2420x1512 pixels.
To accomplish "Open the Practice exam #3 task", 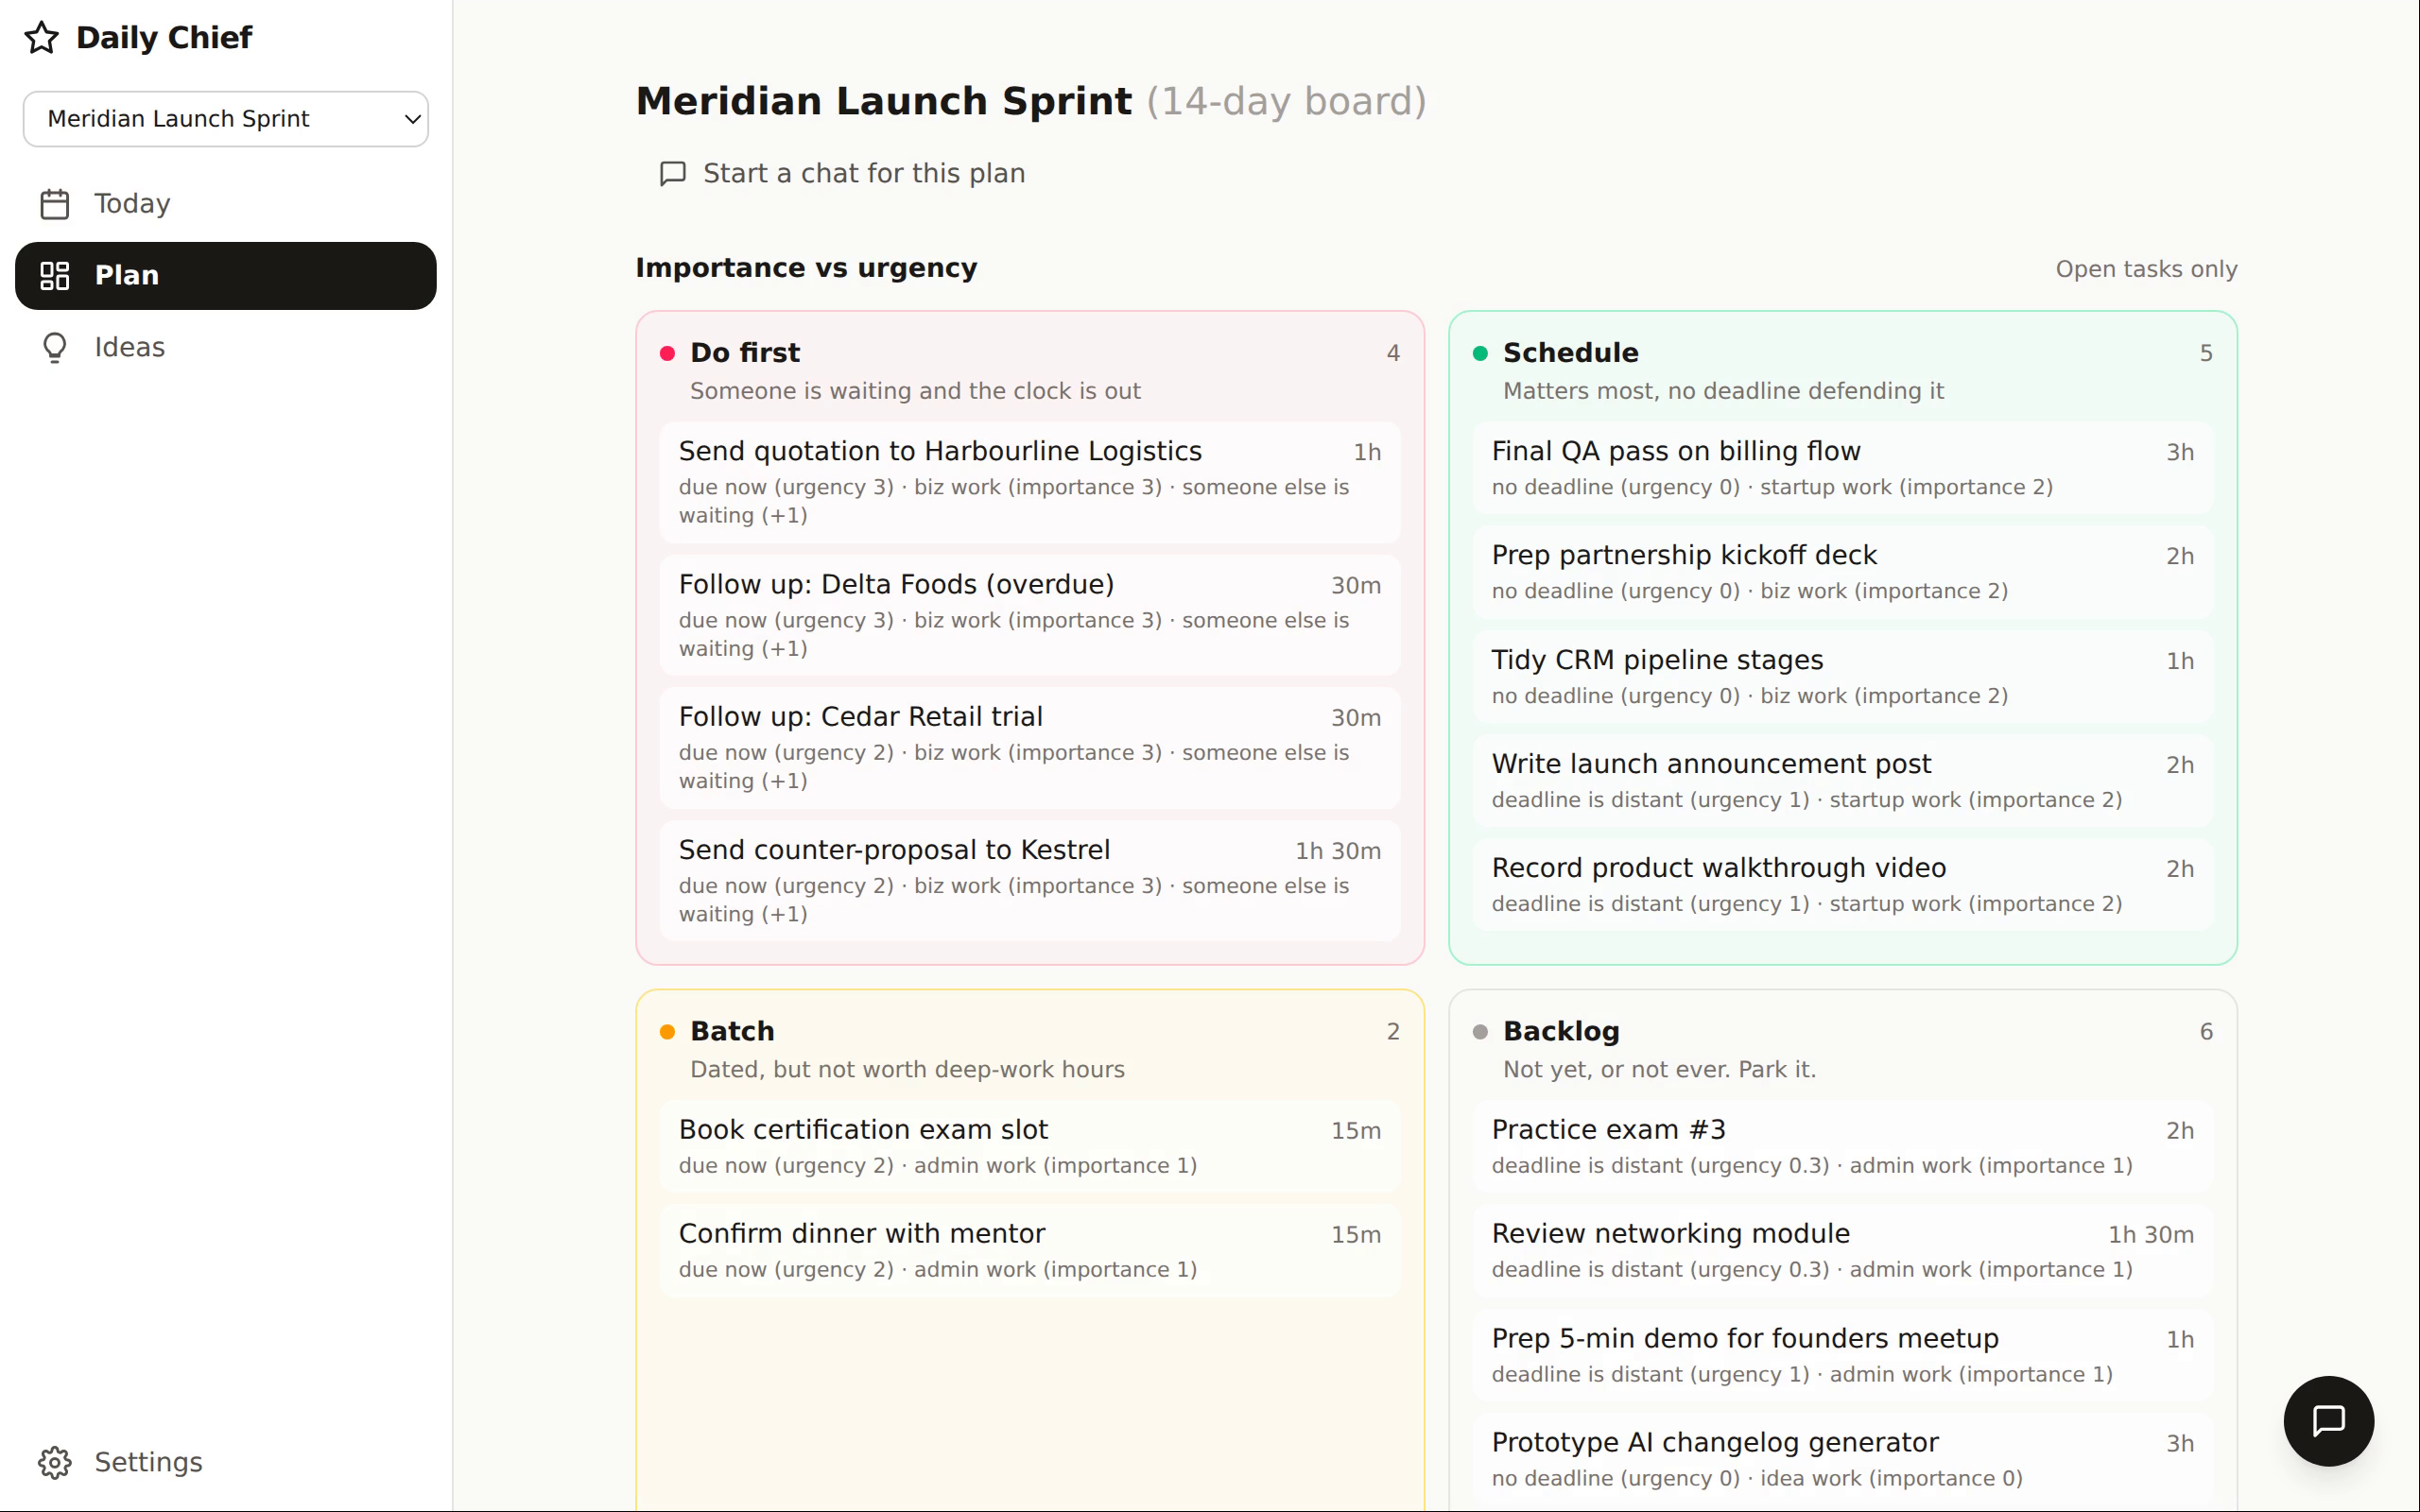I will 1842,1146.
